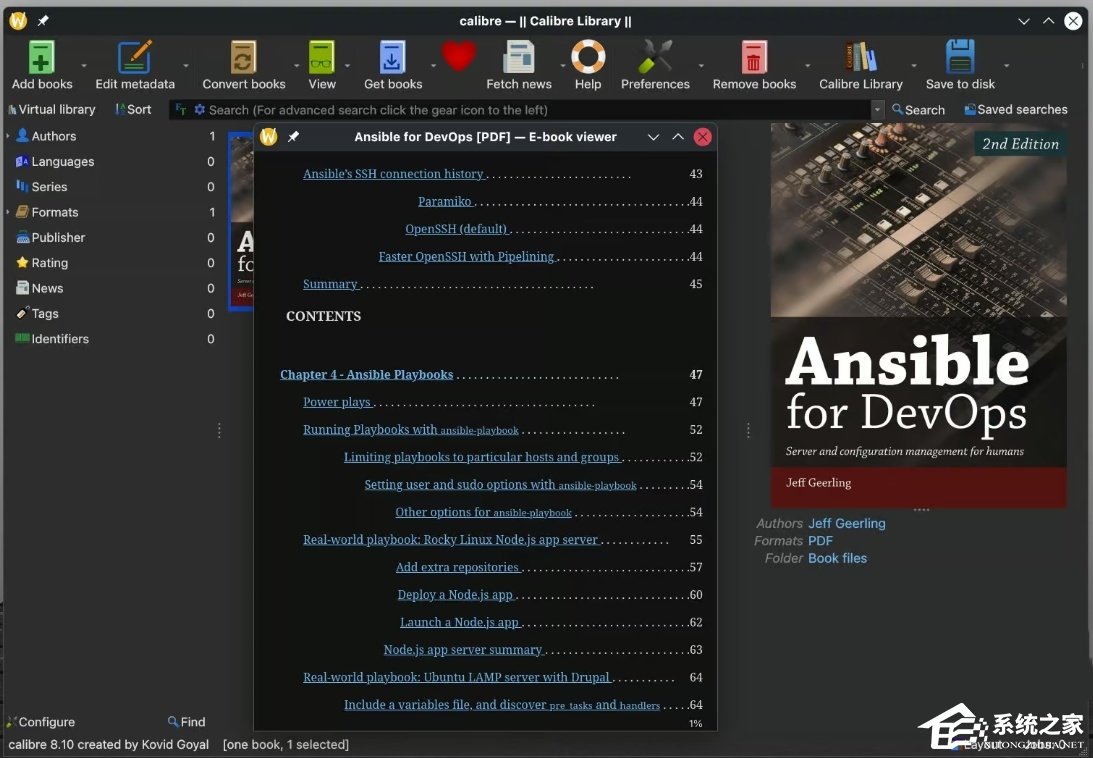Expand the Formats category

tap(8, 212)
